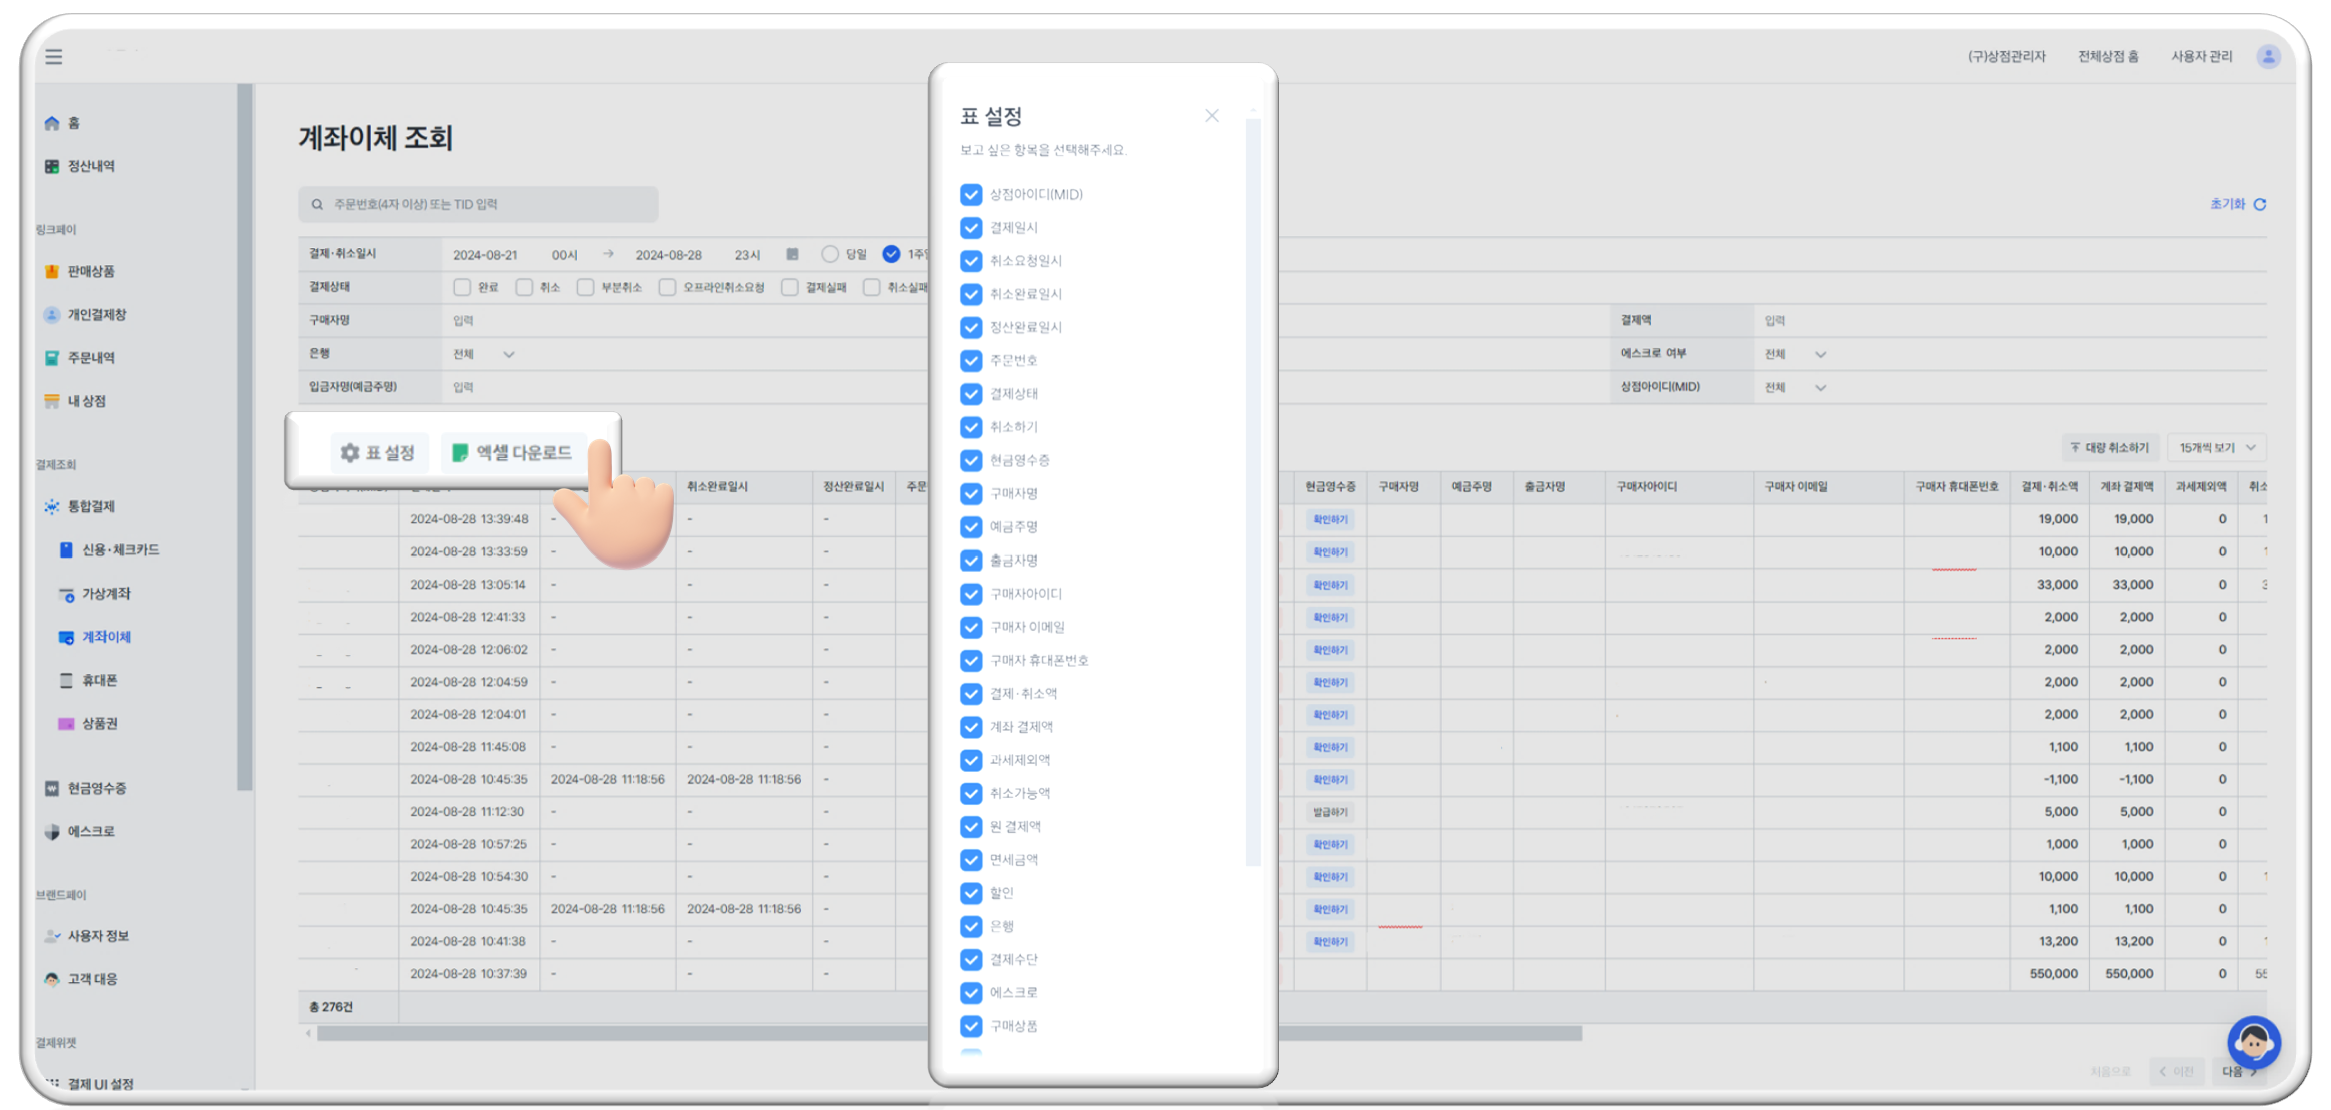
Task: Click the 대량 취소하기 button
Action: (x=2110, y=447)
